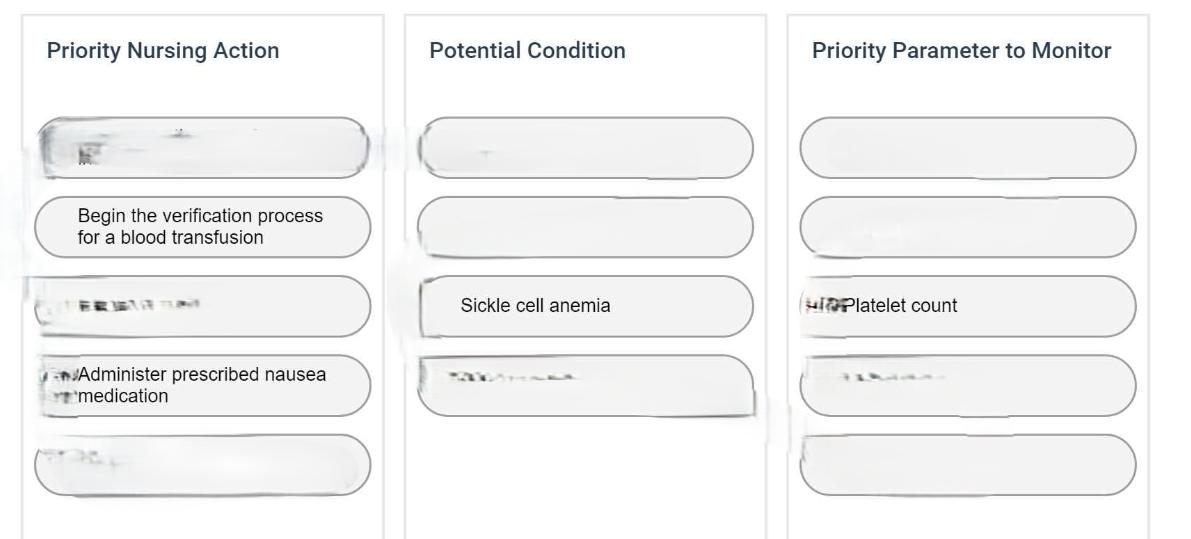
Task: Pick first blank option under Priority Parameter to Monitor
Action: (968, 148)
